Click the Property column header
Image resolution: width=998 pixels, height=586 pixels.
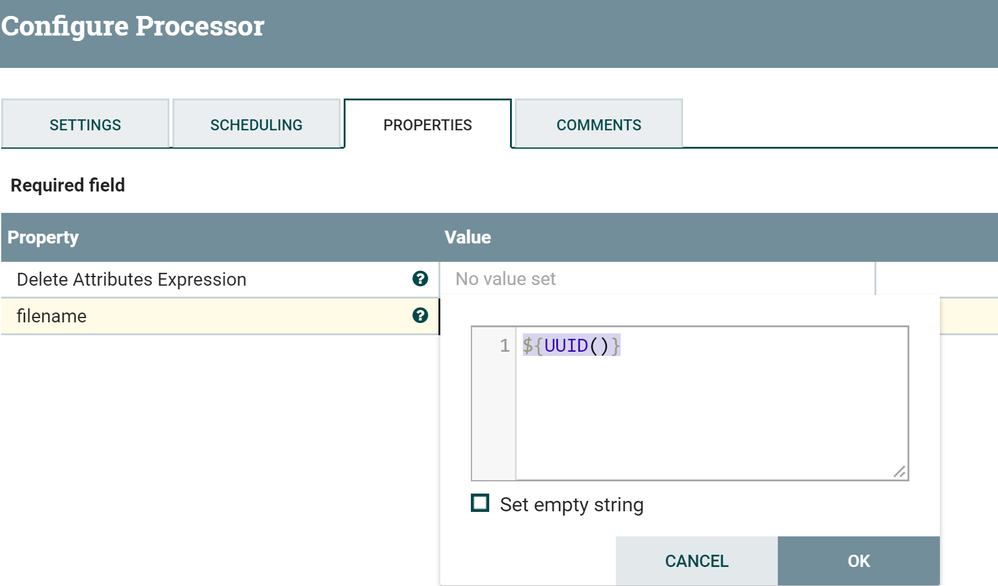(x=43, y=237)
